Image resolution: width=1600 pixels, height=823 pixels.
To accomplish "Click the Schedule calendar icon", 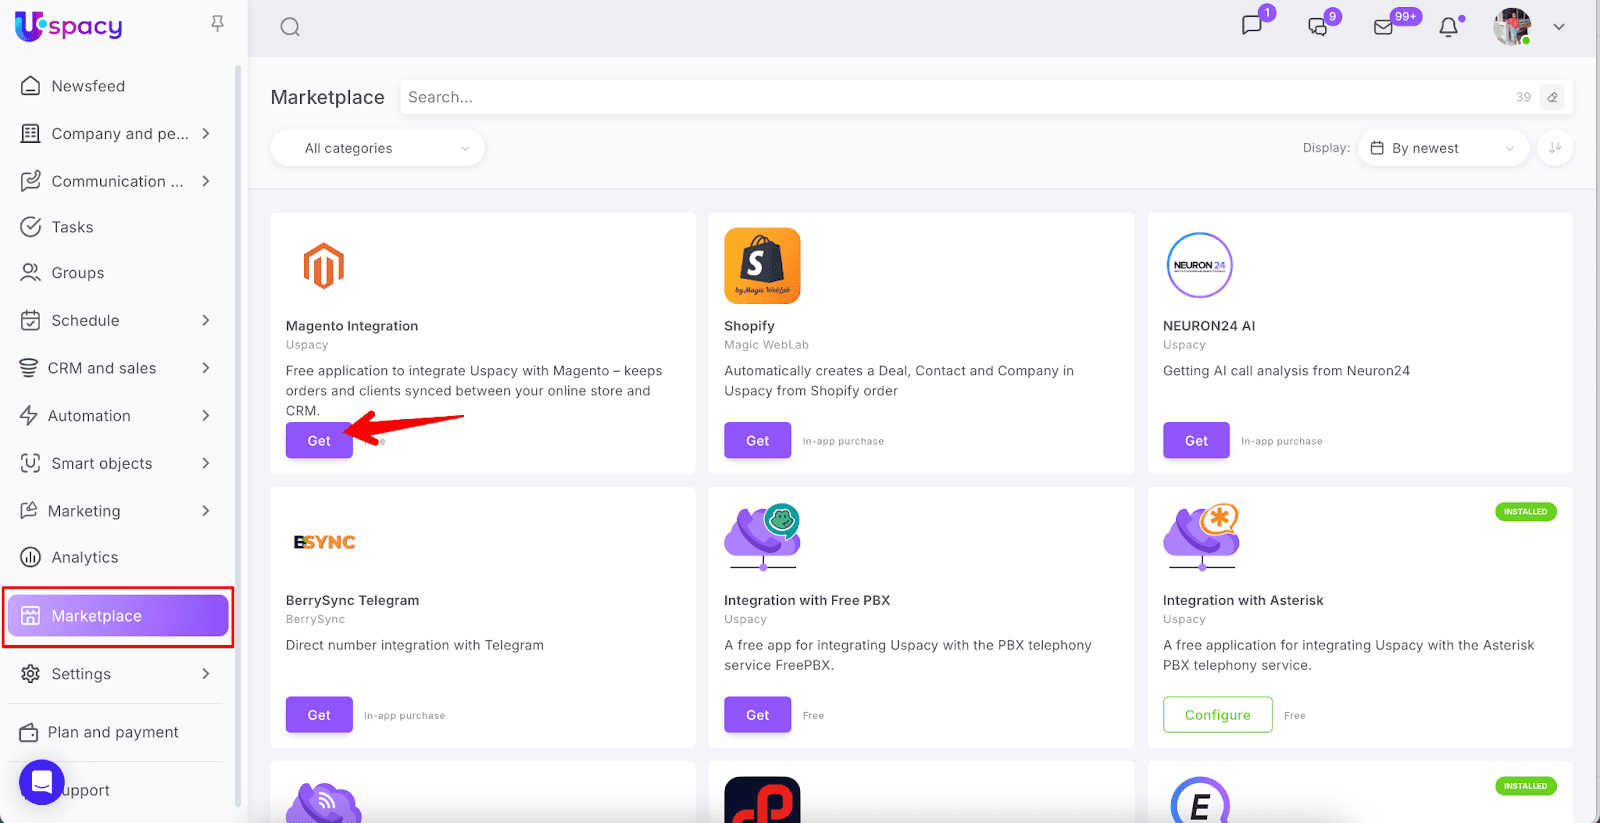I will tap(31, 320).
